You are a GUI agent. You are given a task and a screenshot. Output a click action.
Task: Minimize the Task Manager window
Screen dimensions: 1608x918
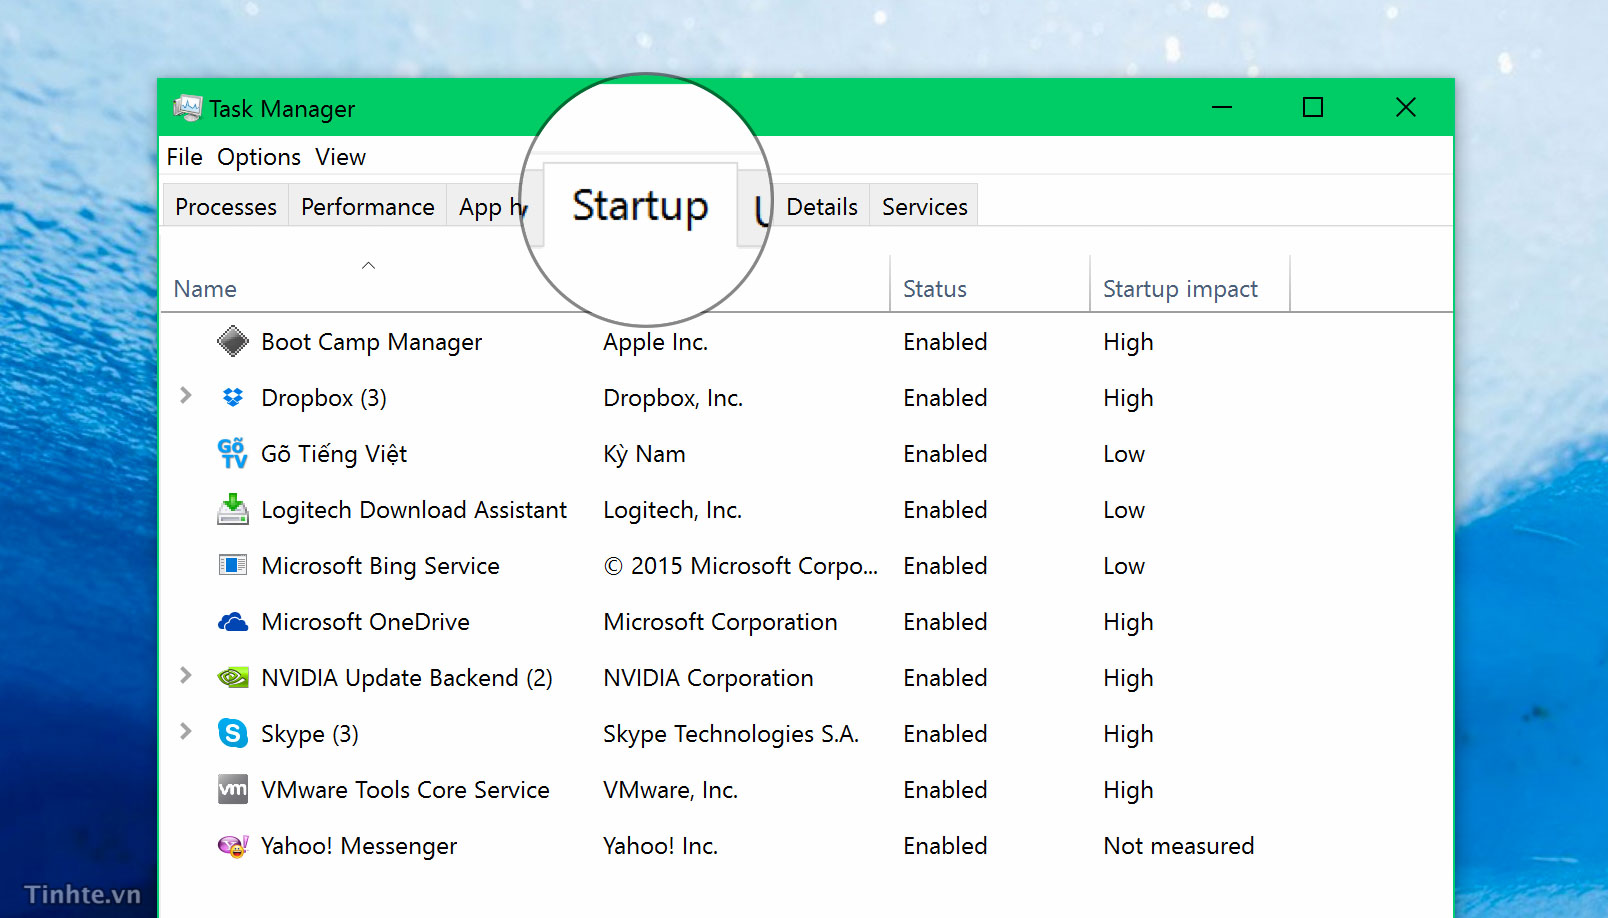pyautogui.click(x=1222, y=107)
